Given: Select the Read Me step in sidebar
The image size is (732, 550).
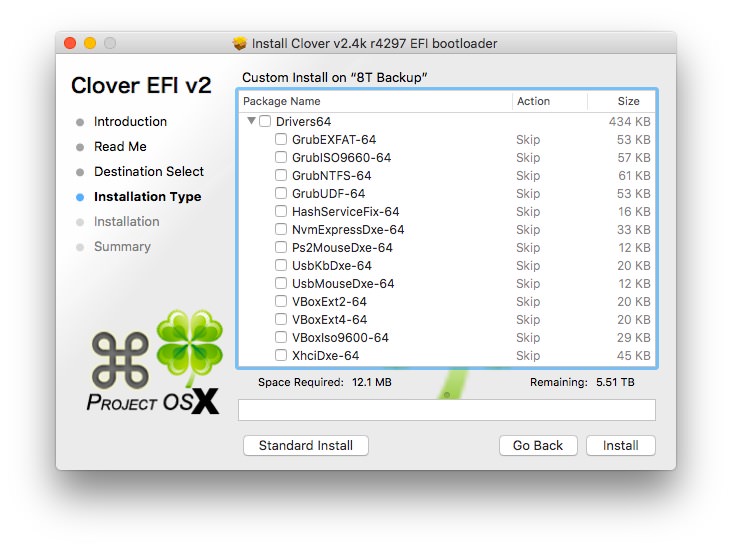Looking at the screenshot, I should point(120,147).
